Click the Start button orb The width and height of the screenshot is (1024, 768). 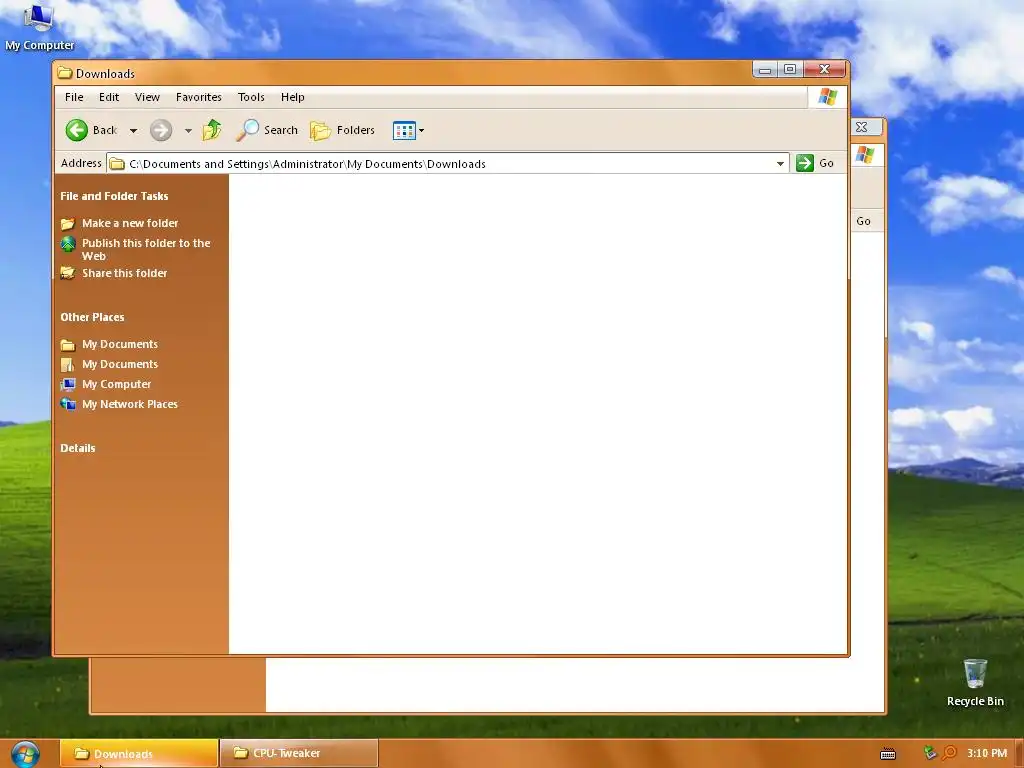(25, 754)
